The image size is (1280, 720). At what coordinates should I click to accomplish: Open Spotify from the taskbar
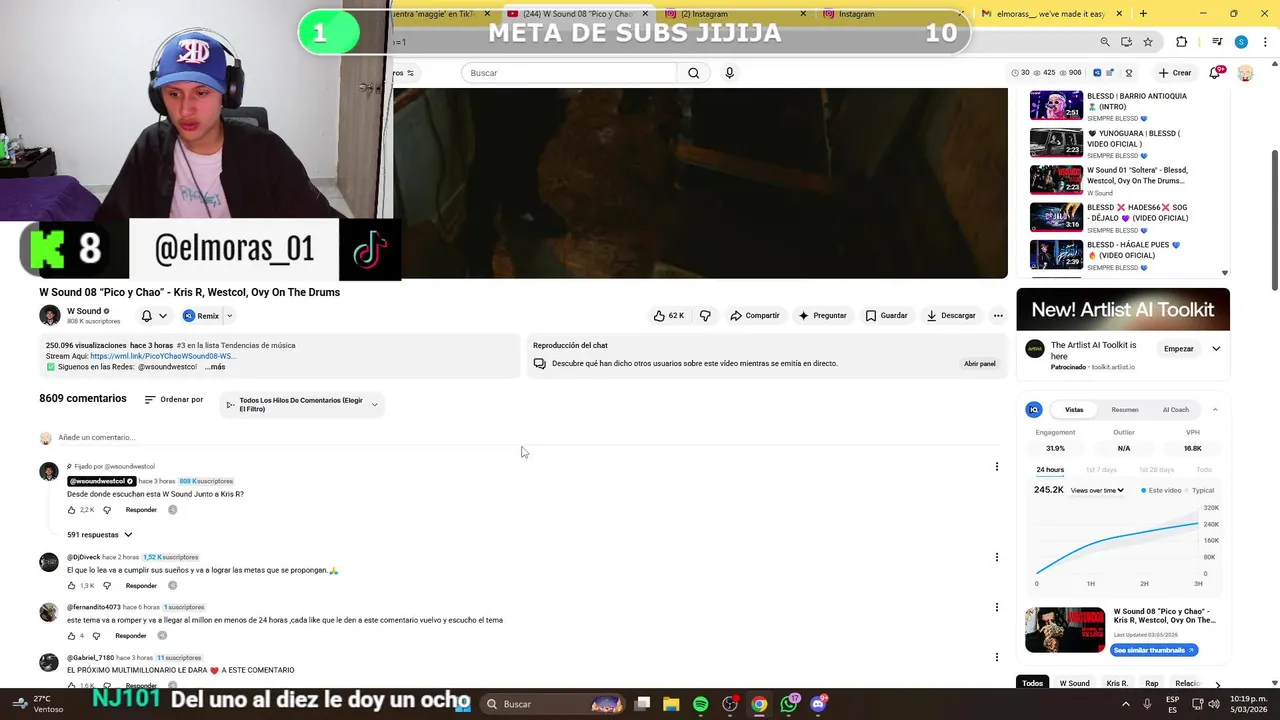[x=700, y=704]
